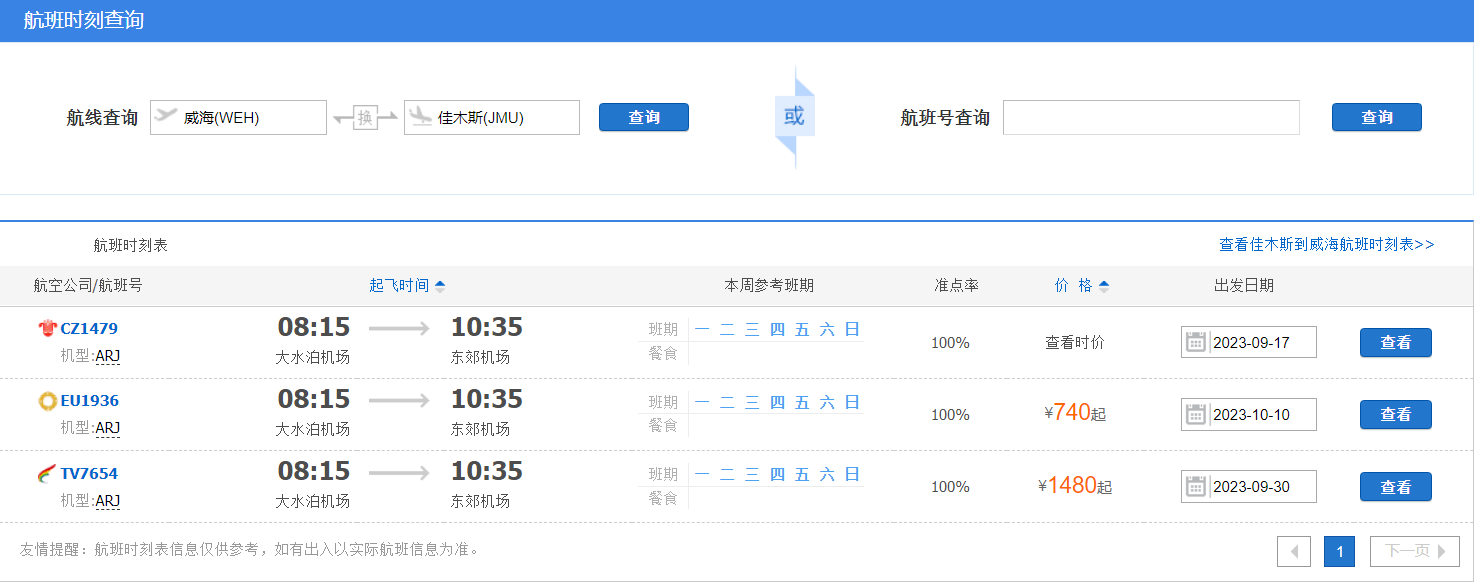The image size is (1477, 582).
Task: Click weekday 四 in EU1936 schedule
Action: coord(777,402)
